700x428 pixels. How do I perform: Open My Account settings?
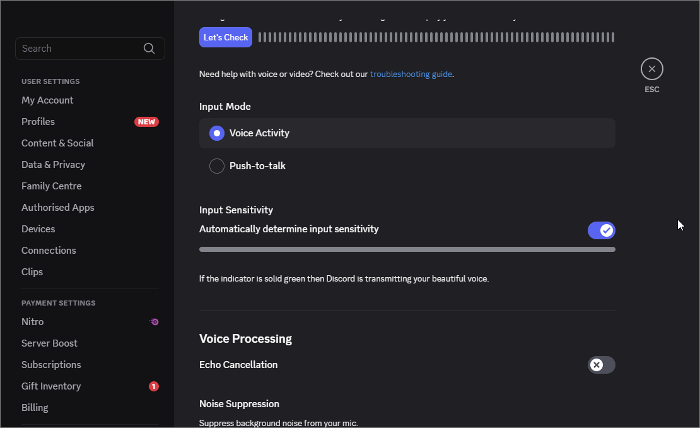tap(47, 100)
